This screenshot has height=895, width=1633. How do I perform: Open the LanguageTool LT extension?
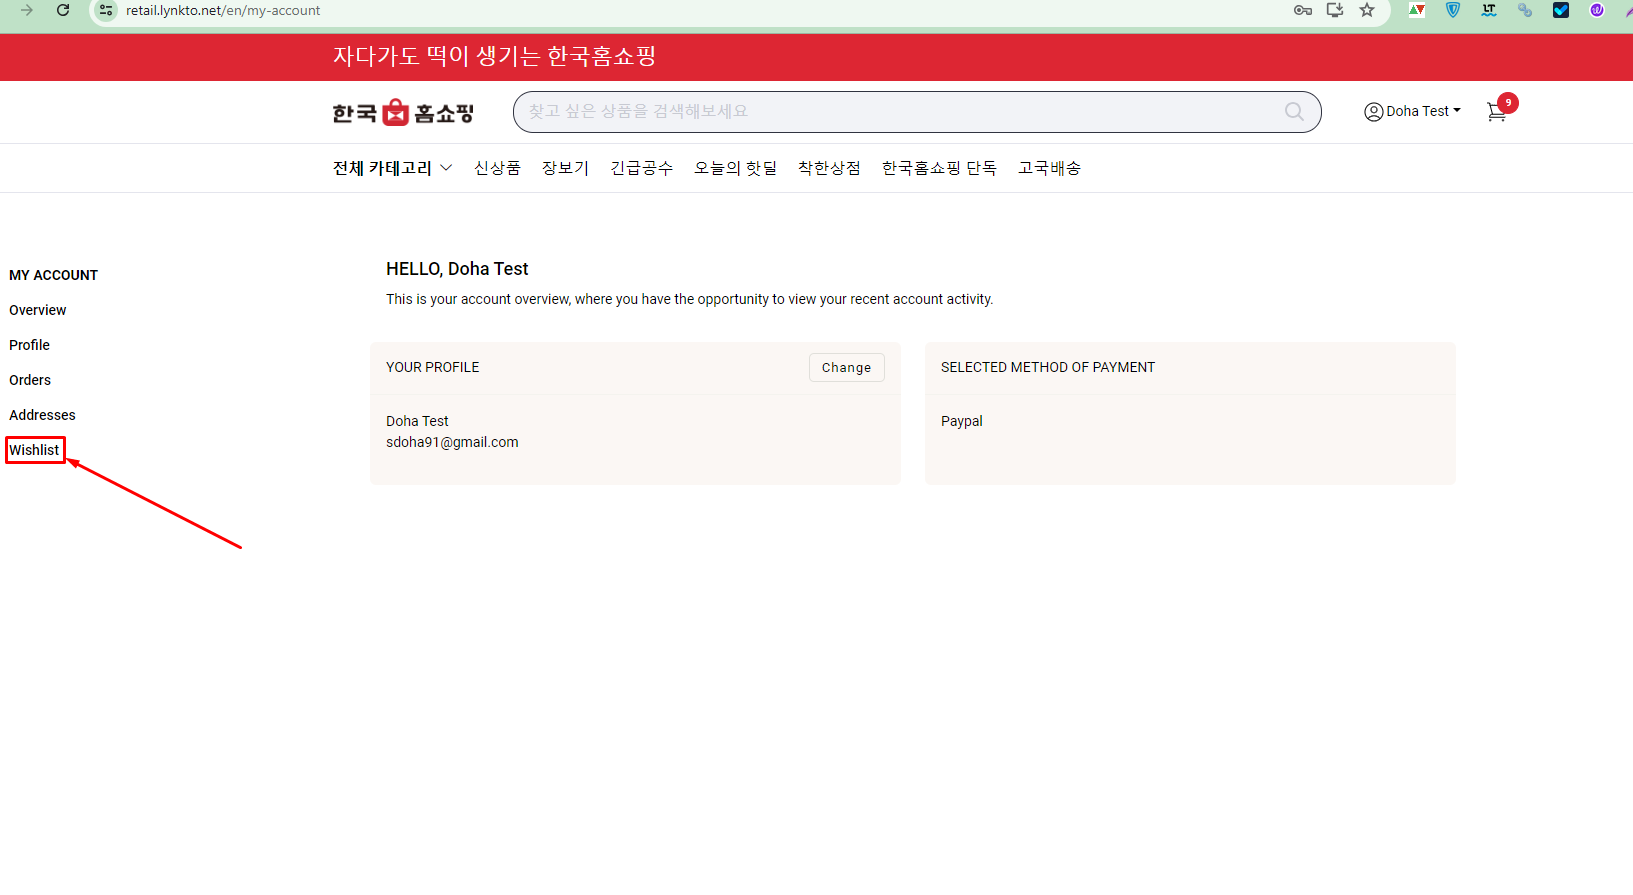point(1489,10)
